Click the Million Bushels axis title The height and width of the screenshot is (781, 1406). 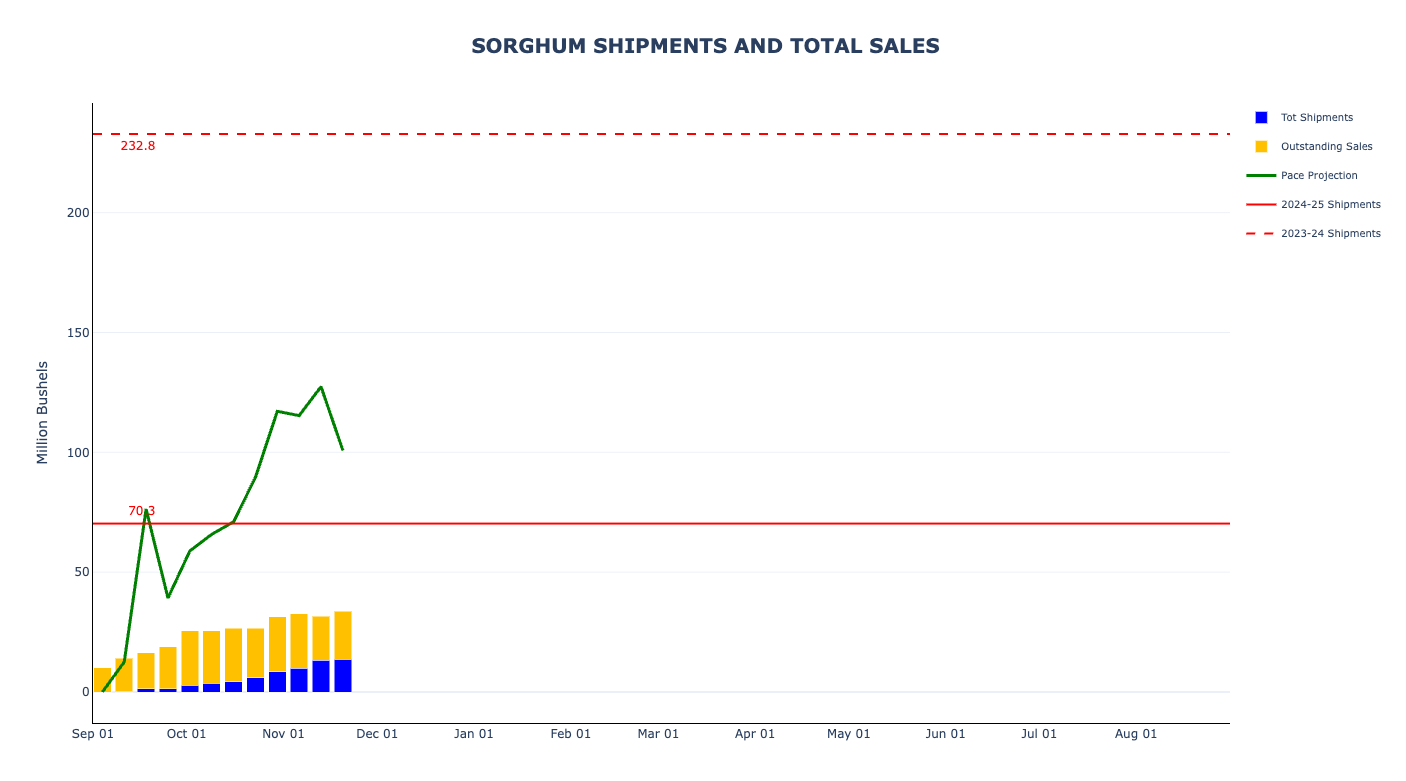tap(42, 412)
